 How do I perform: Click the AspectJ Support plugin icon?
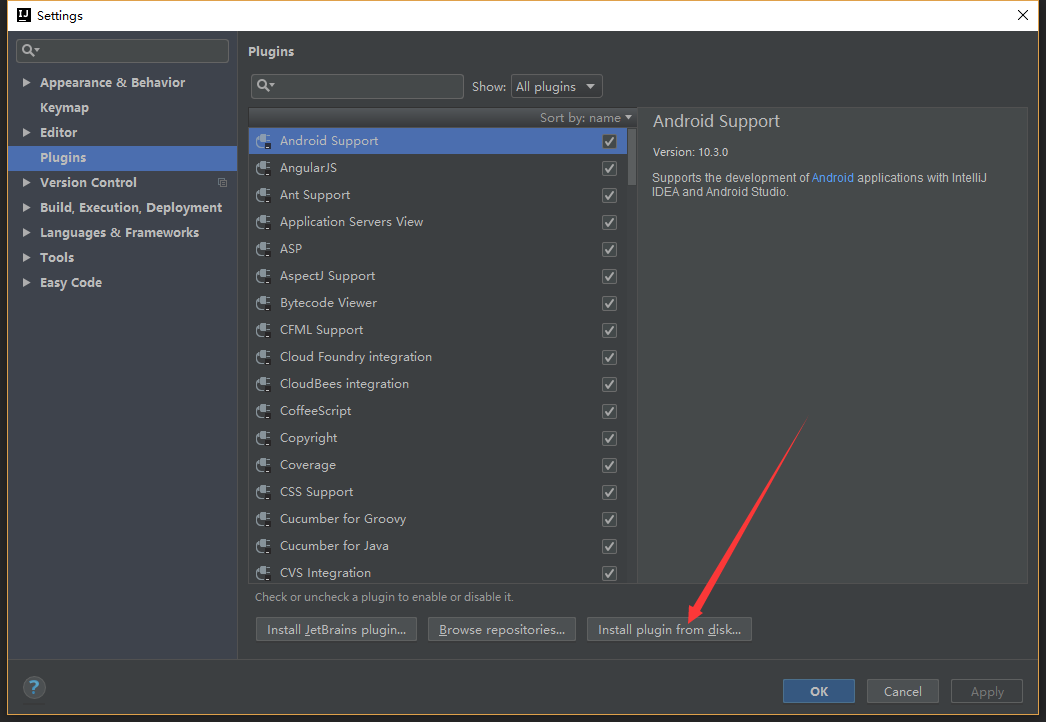264,276
